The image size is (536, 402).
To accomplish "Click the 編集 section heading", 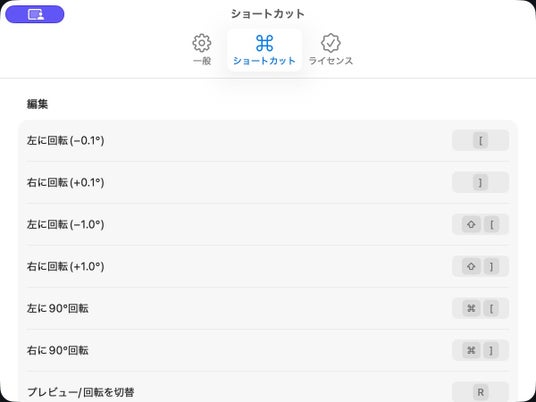I will (37, 104).
